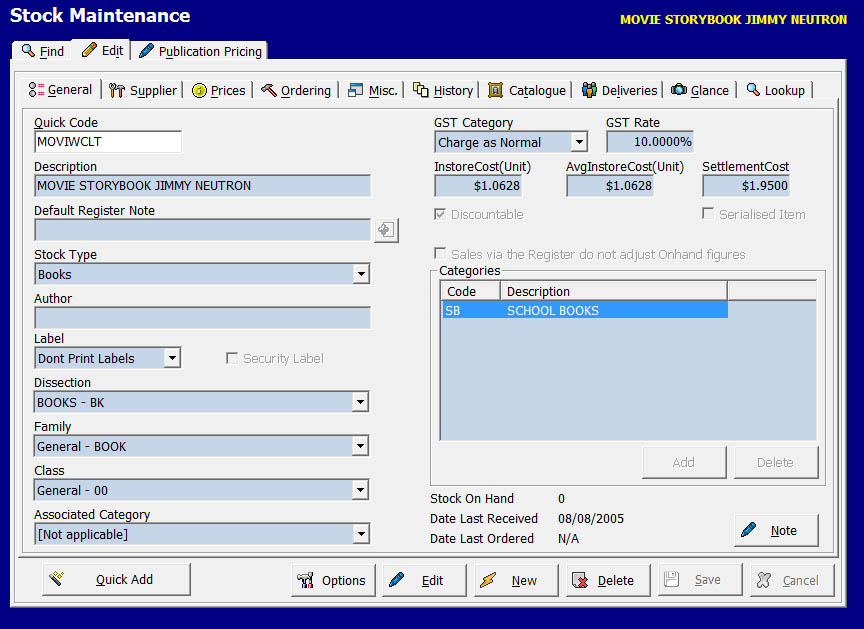
Task: Click the Catalogue tab picture frame icon
Action: pos(495,90)
